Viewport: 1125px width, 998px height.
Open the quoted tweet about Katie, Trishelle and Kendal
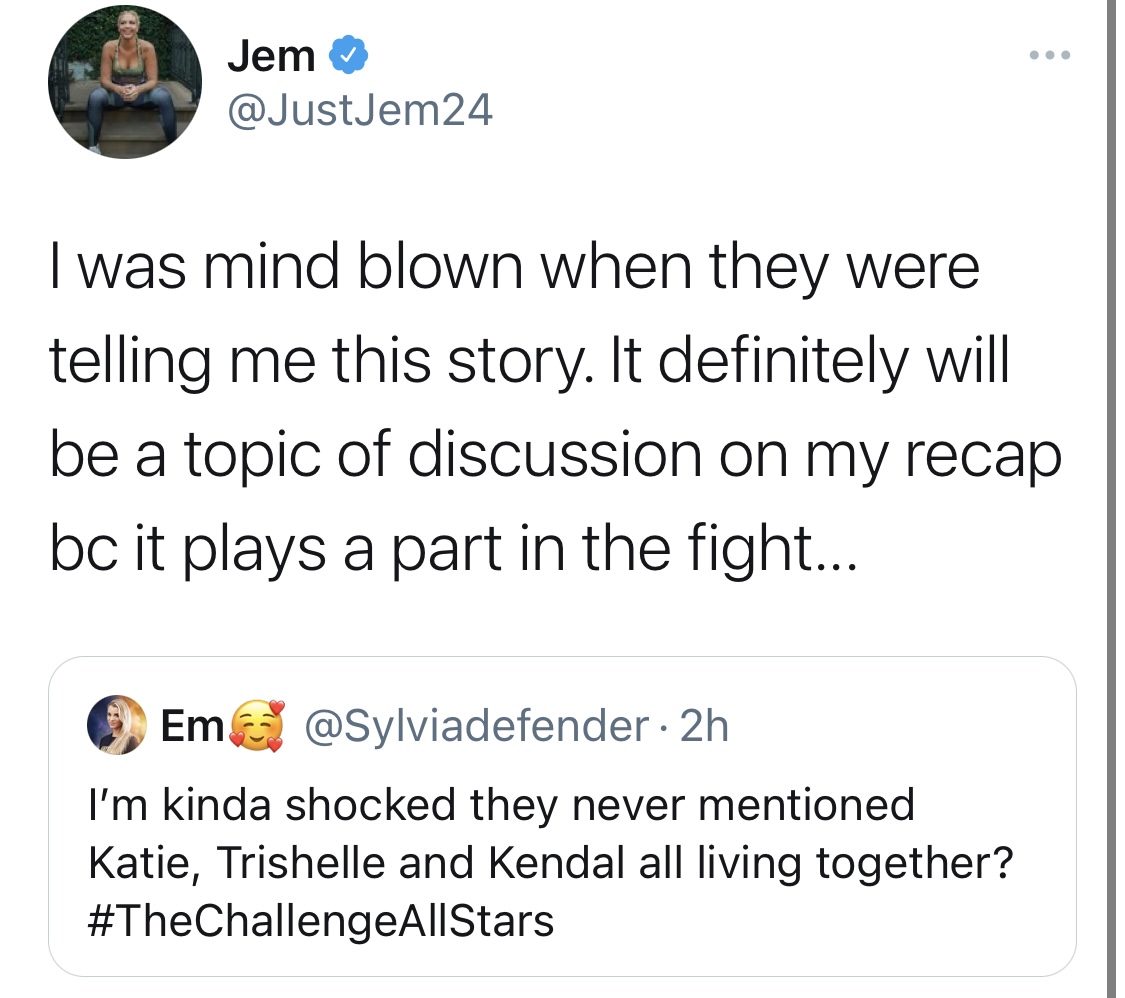tap(562, 816)
